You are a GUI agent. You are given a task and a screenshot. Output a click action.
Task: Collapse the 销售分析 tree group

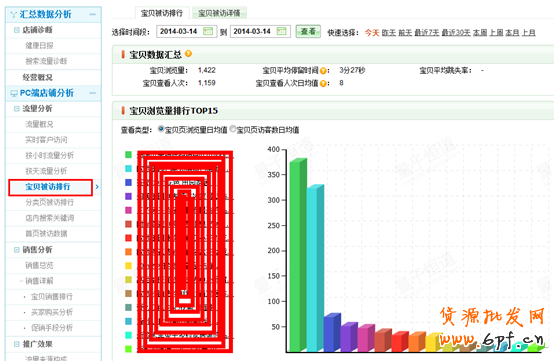pos(16,250)
